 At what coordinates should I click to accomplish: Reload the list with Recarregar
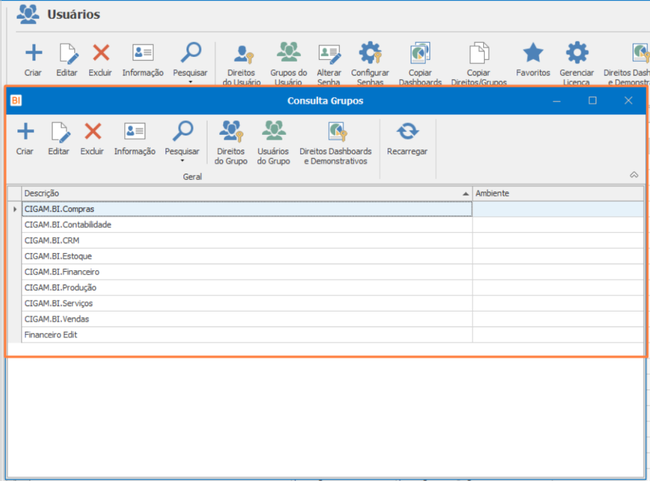[x=407, y=138]
